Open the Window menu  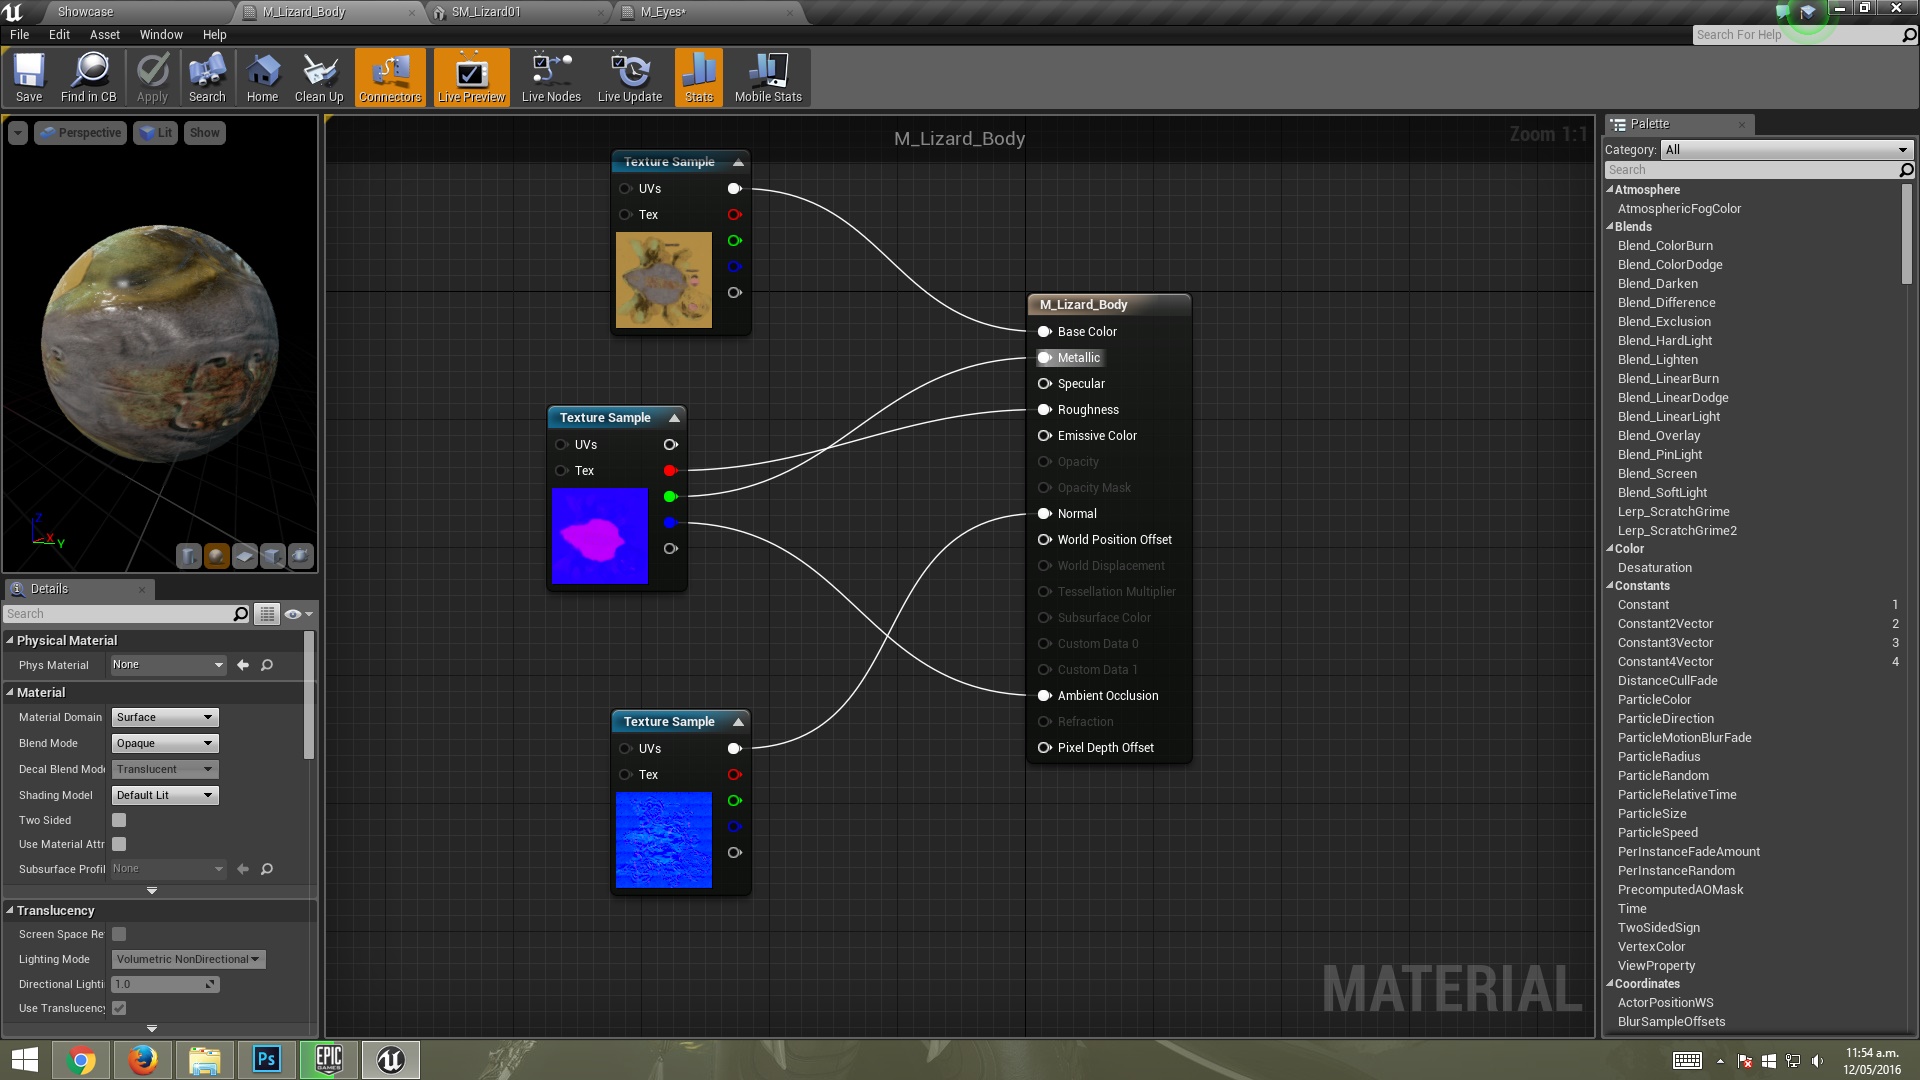click(161, 35)
